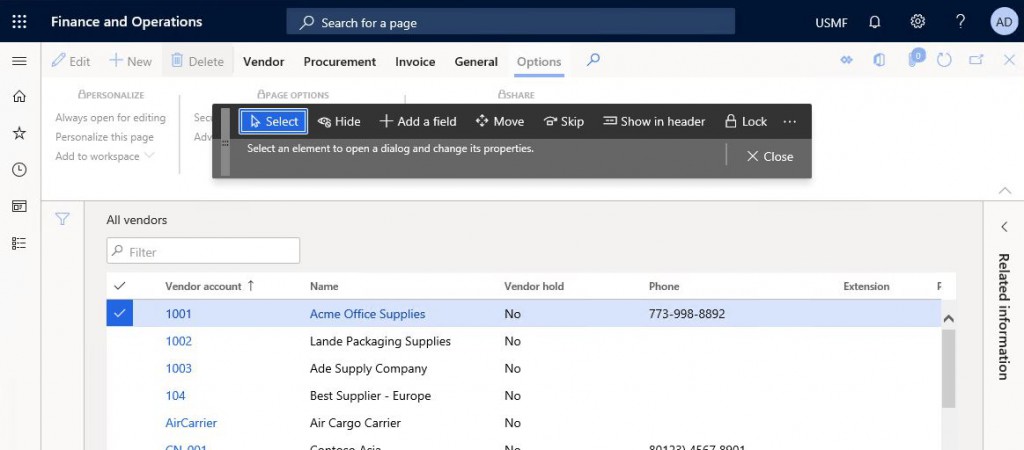This screenshot has width=1024, height=450.
Task: Select phone number 773-998-8892 cell
Action: click(686, 313)
